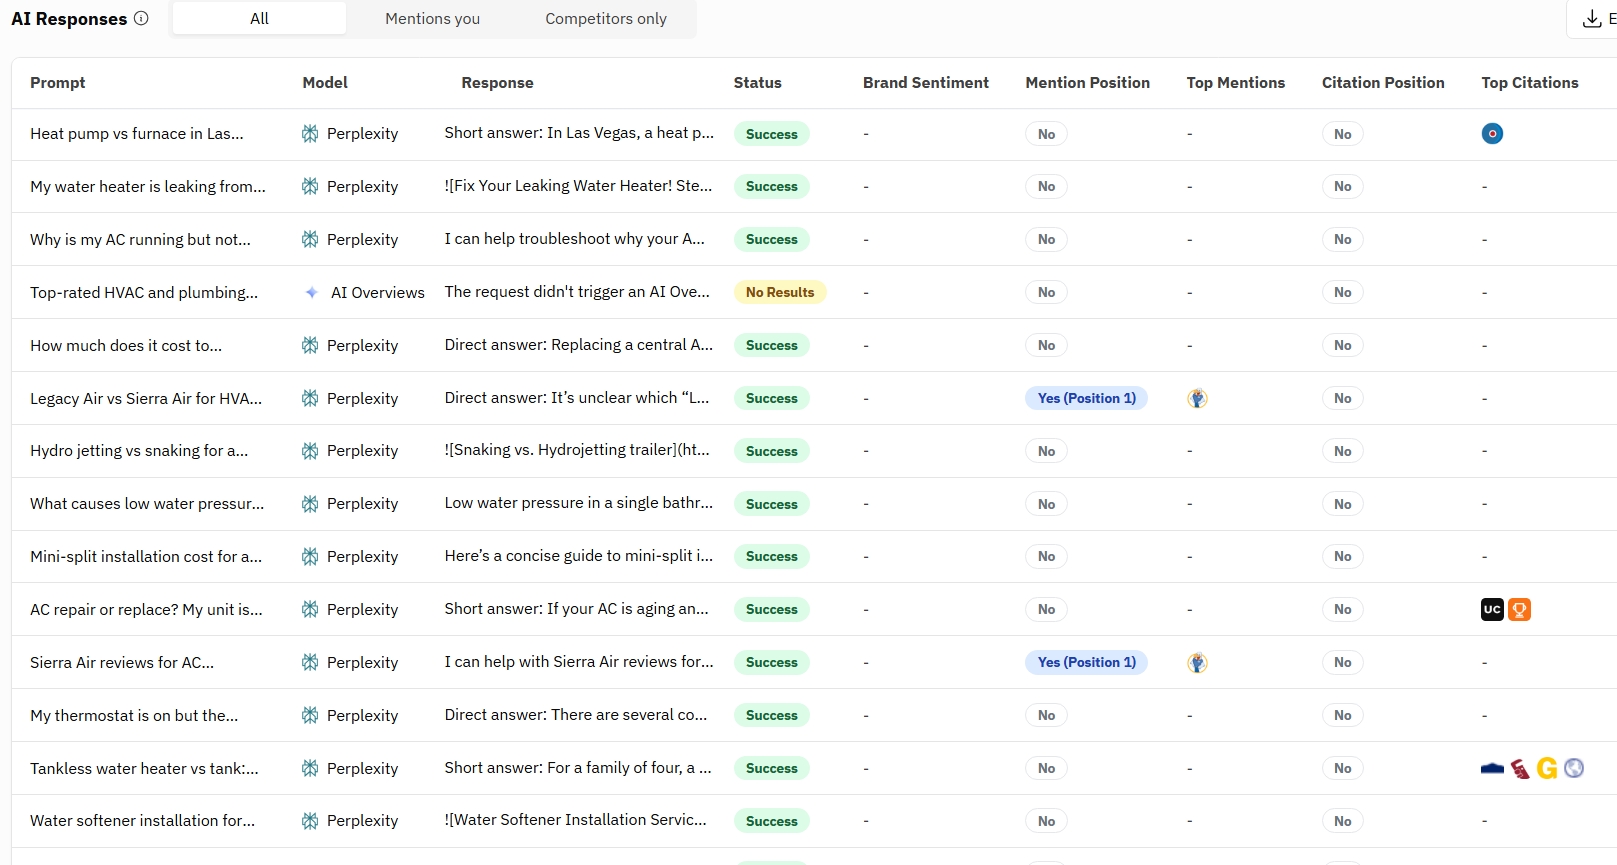Open prompt 'Top-rated HVAC and plumbing...'
This screenshot has height=865, width=1617.
point(144,293)
